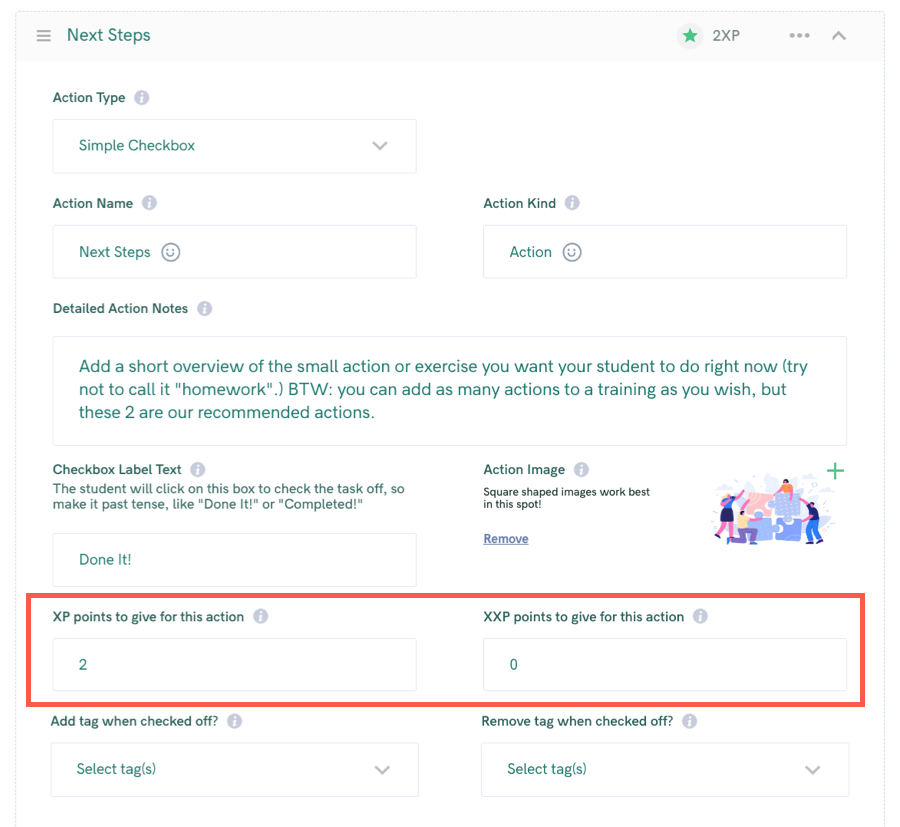900x827 pixels.
Task: Collapse the Next Steps panel with chevron
Action: coord(839,36)
